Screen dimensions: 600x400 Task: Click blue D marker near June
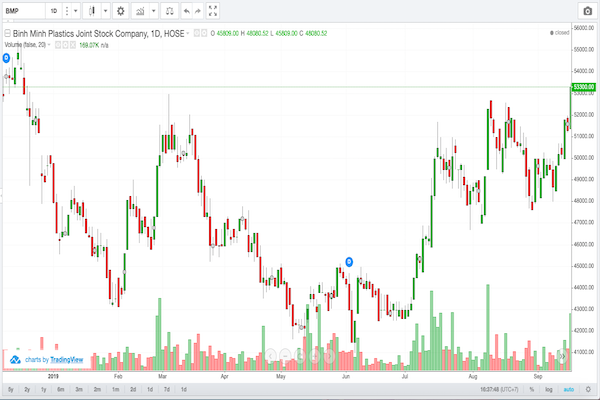click(349, 262)
